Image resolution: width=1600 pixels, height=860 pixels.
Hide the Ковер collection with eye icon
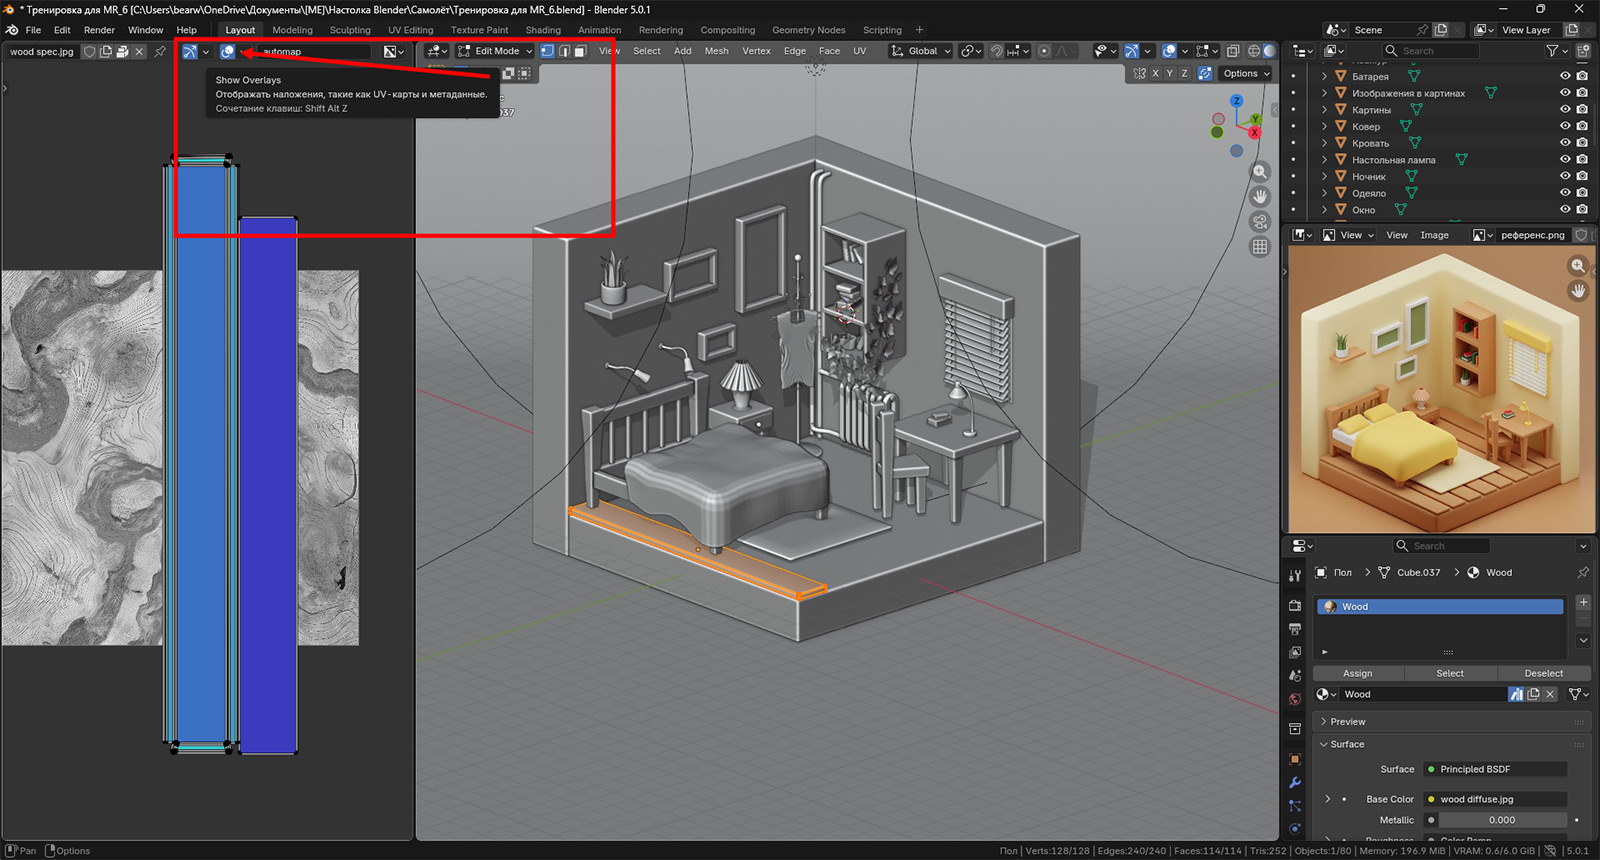tap(1565, 127)
